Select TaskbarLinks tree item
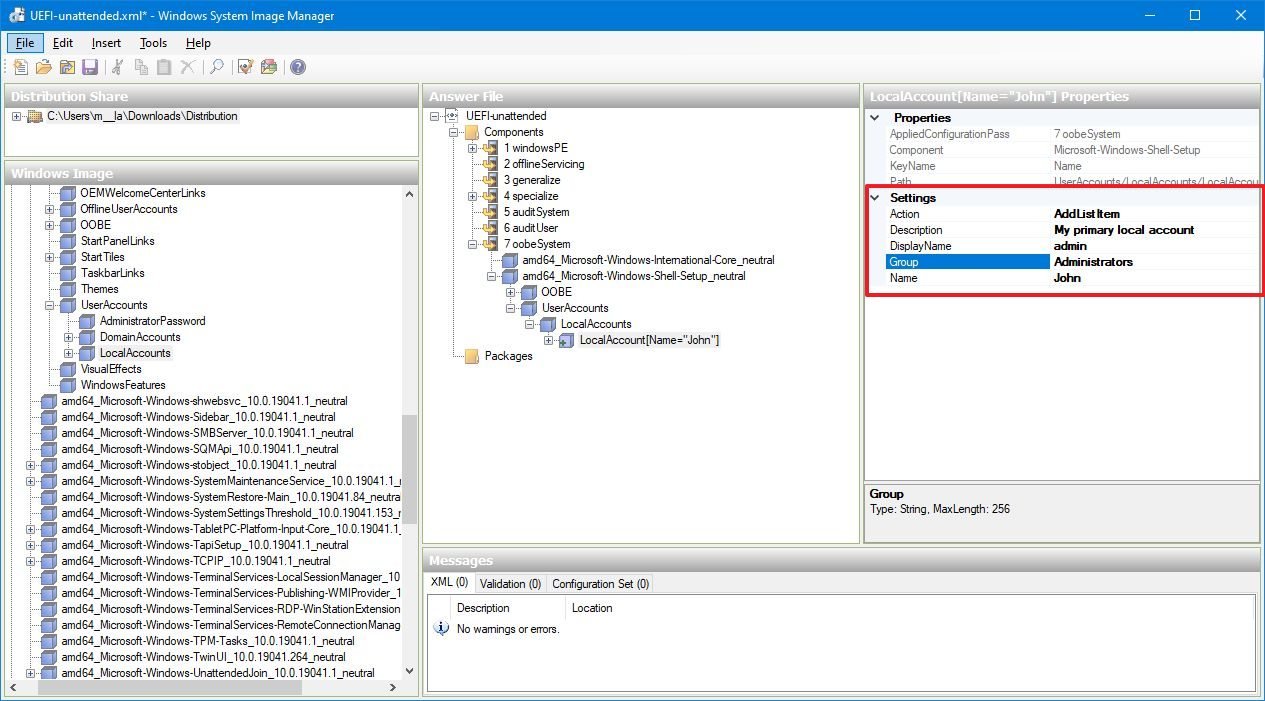Viewport: 1265px width, 701px height. pos(112,273)
